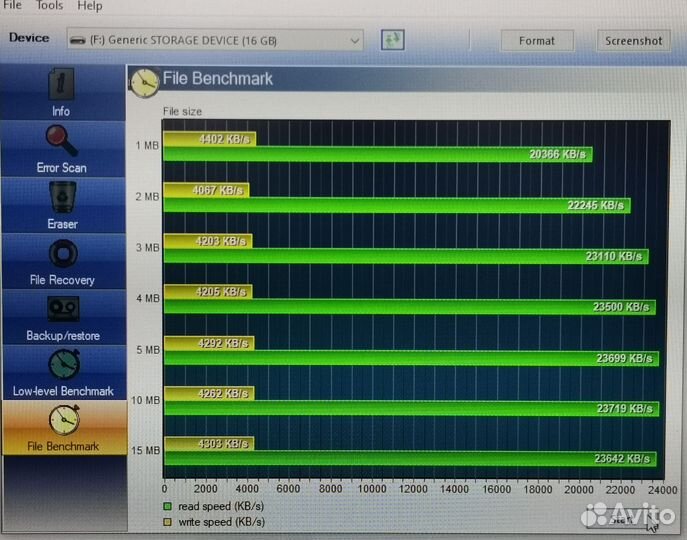Open the File menu
The height and width of the screenshot is (540, 687).
(13, 6)
